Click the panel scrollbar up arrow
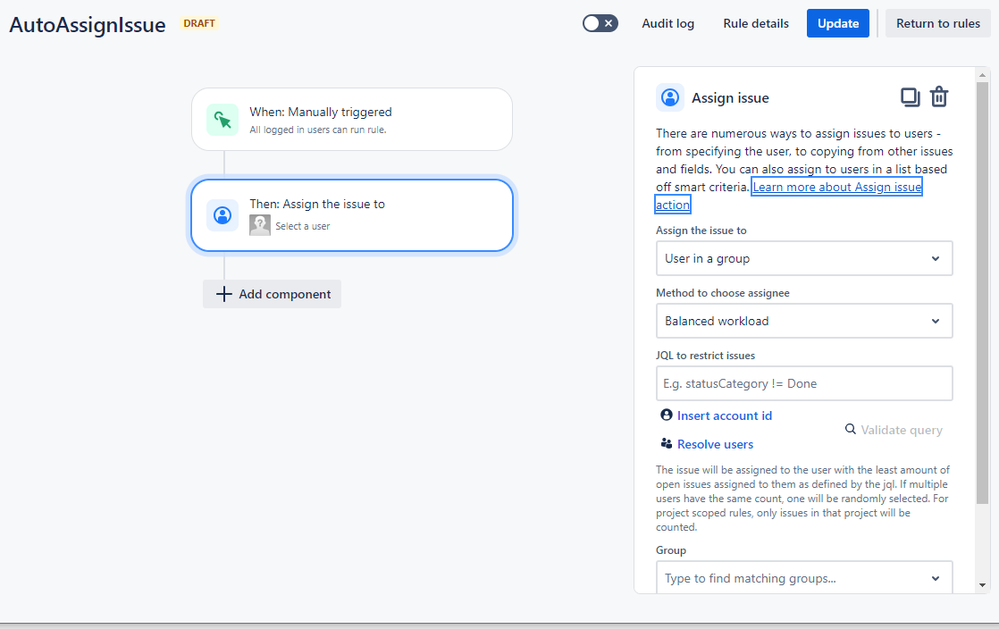Viewport: 999px width, 629px height. (982, 75)
